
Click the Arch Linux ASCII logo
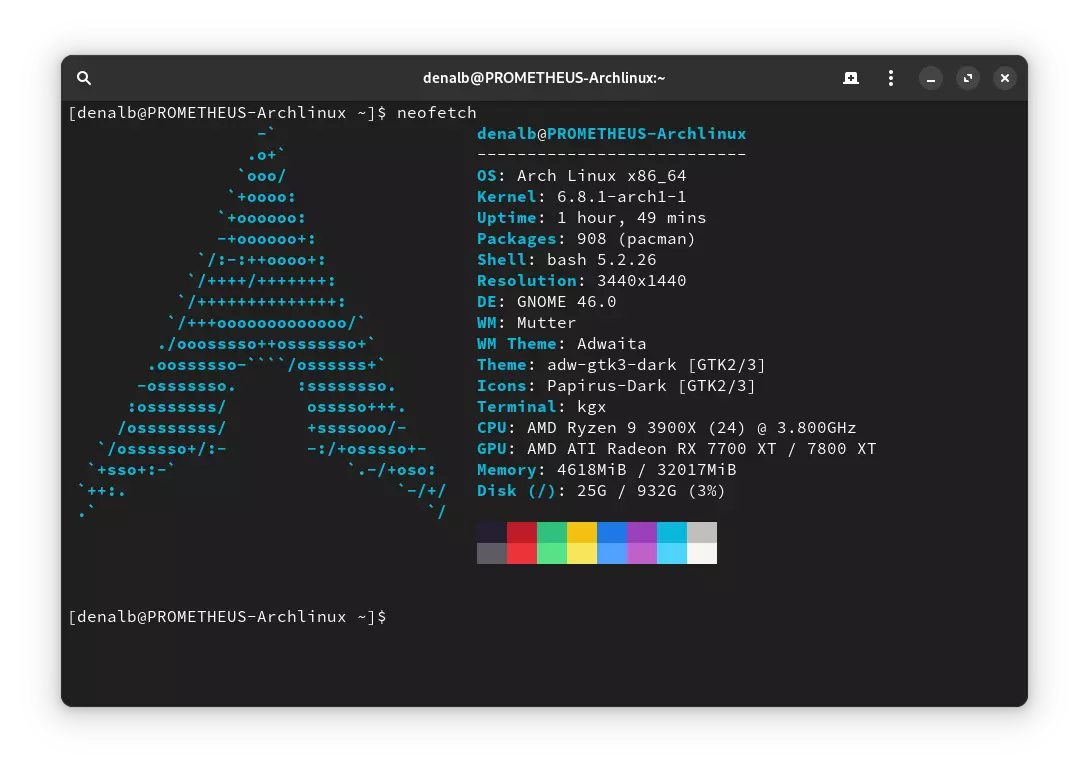[x=263, y=322]
